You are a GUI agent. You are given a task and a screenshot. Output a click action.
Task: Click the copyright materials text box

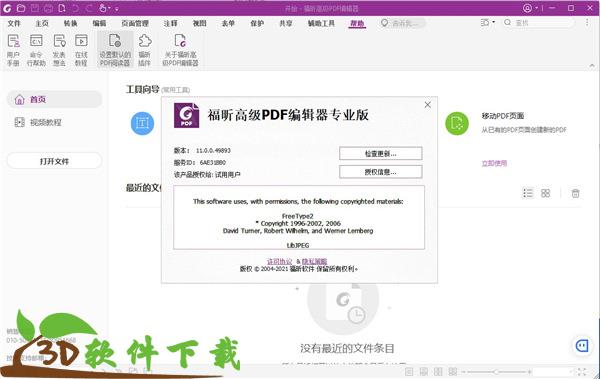tap(299, 217)
